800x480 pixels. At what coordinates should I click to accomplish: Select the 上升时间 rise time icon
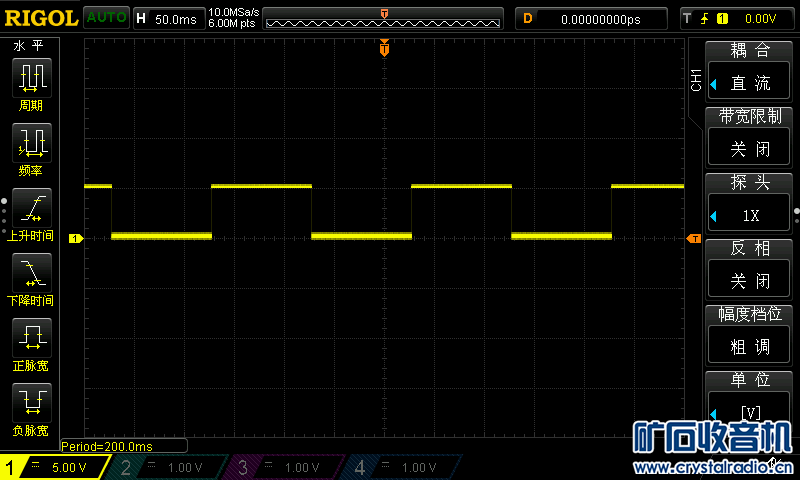[31, 208]
